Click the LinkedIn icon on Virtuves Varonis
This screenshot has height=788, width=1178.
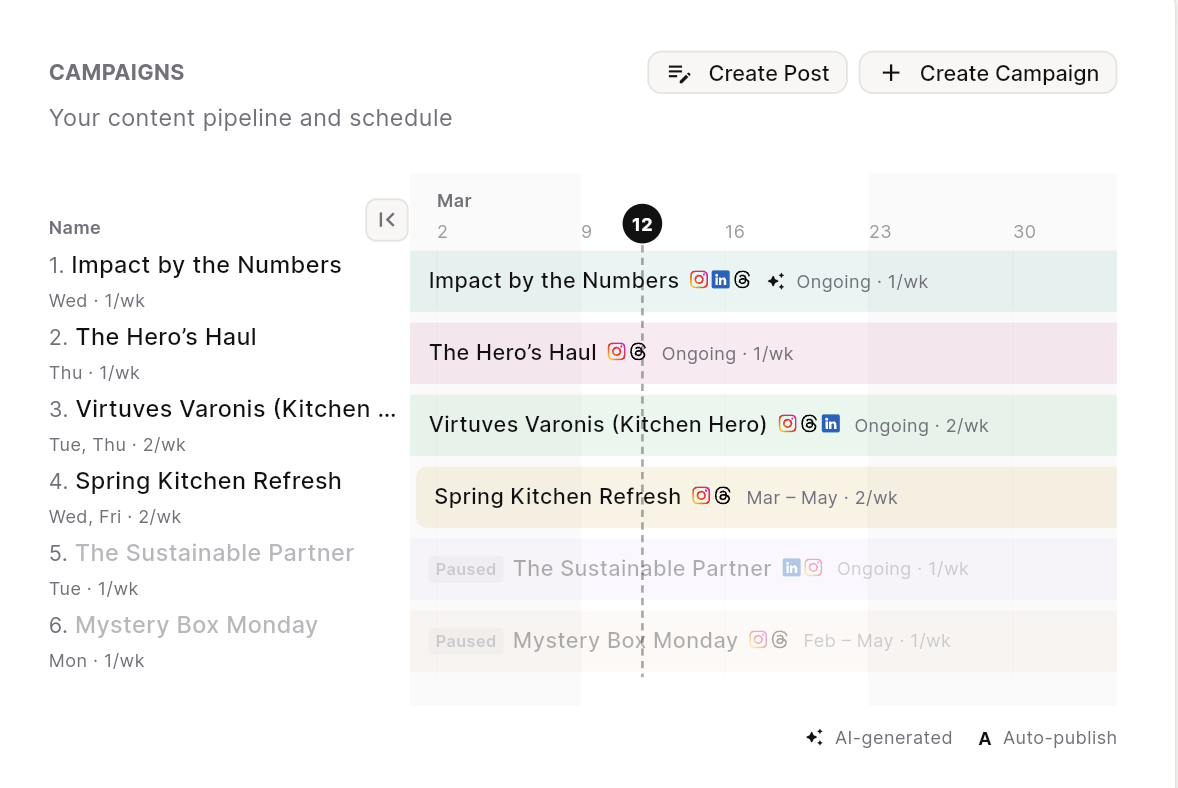click(x=831, y=424)
